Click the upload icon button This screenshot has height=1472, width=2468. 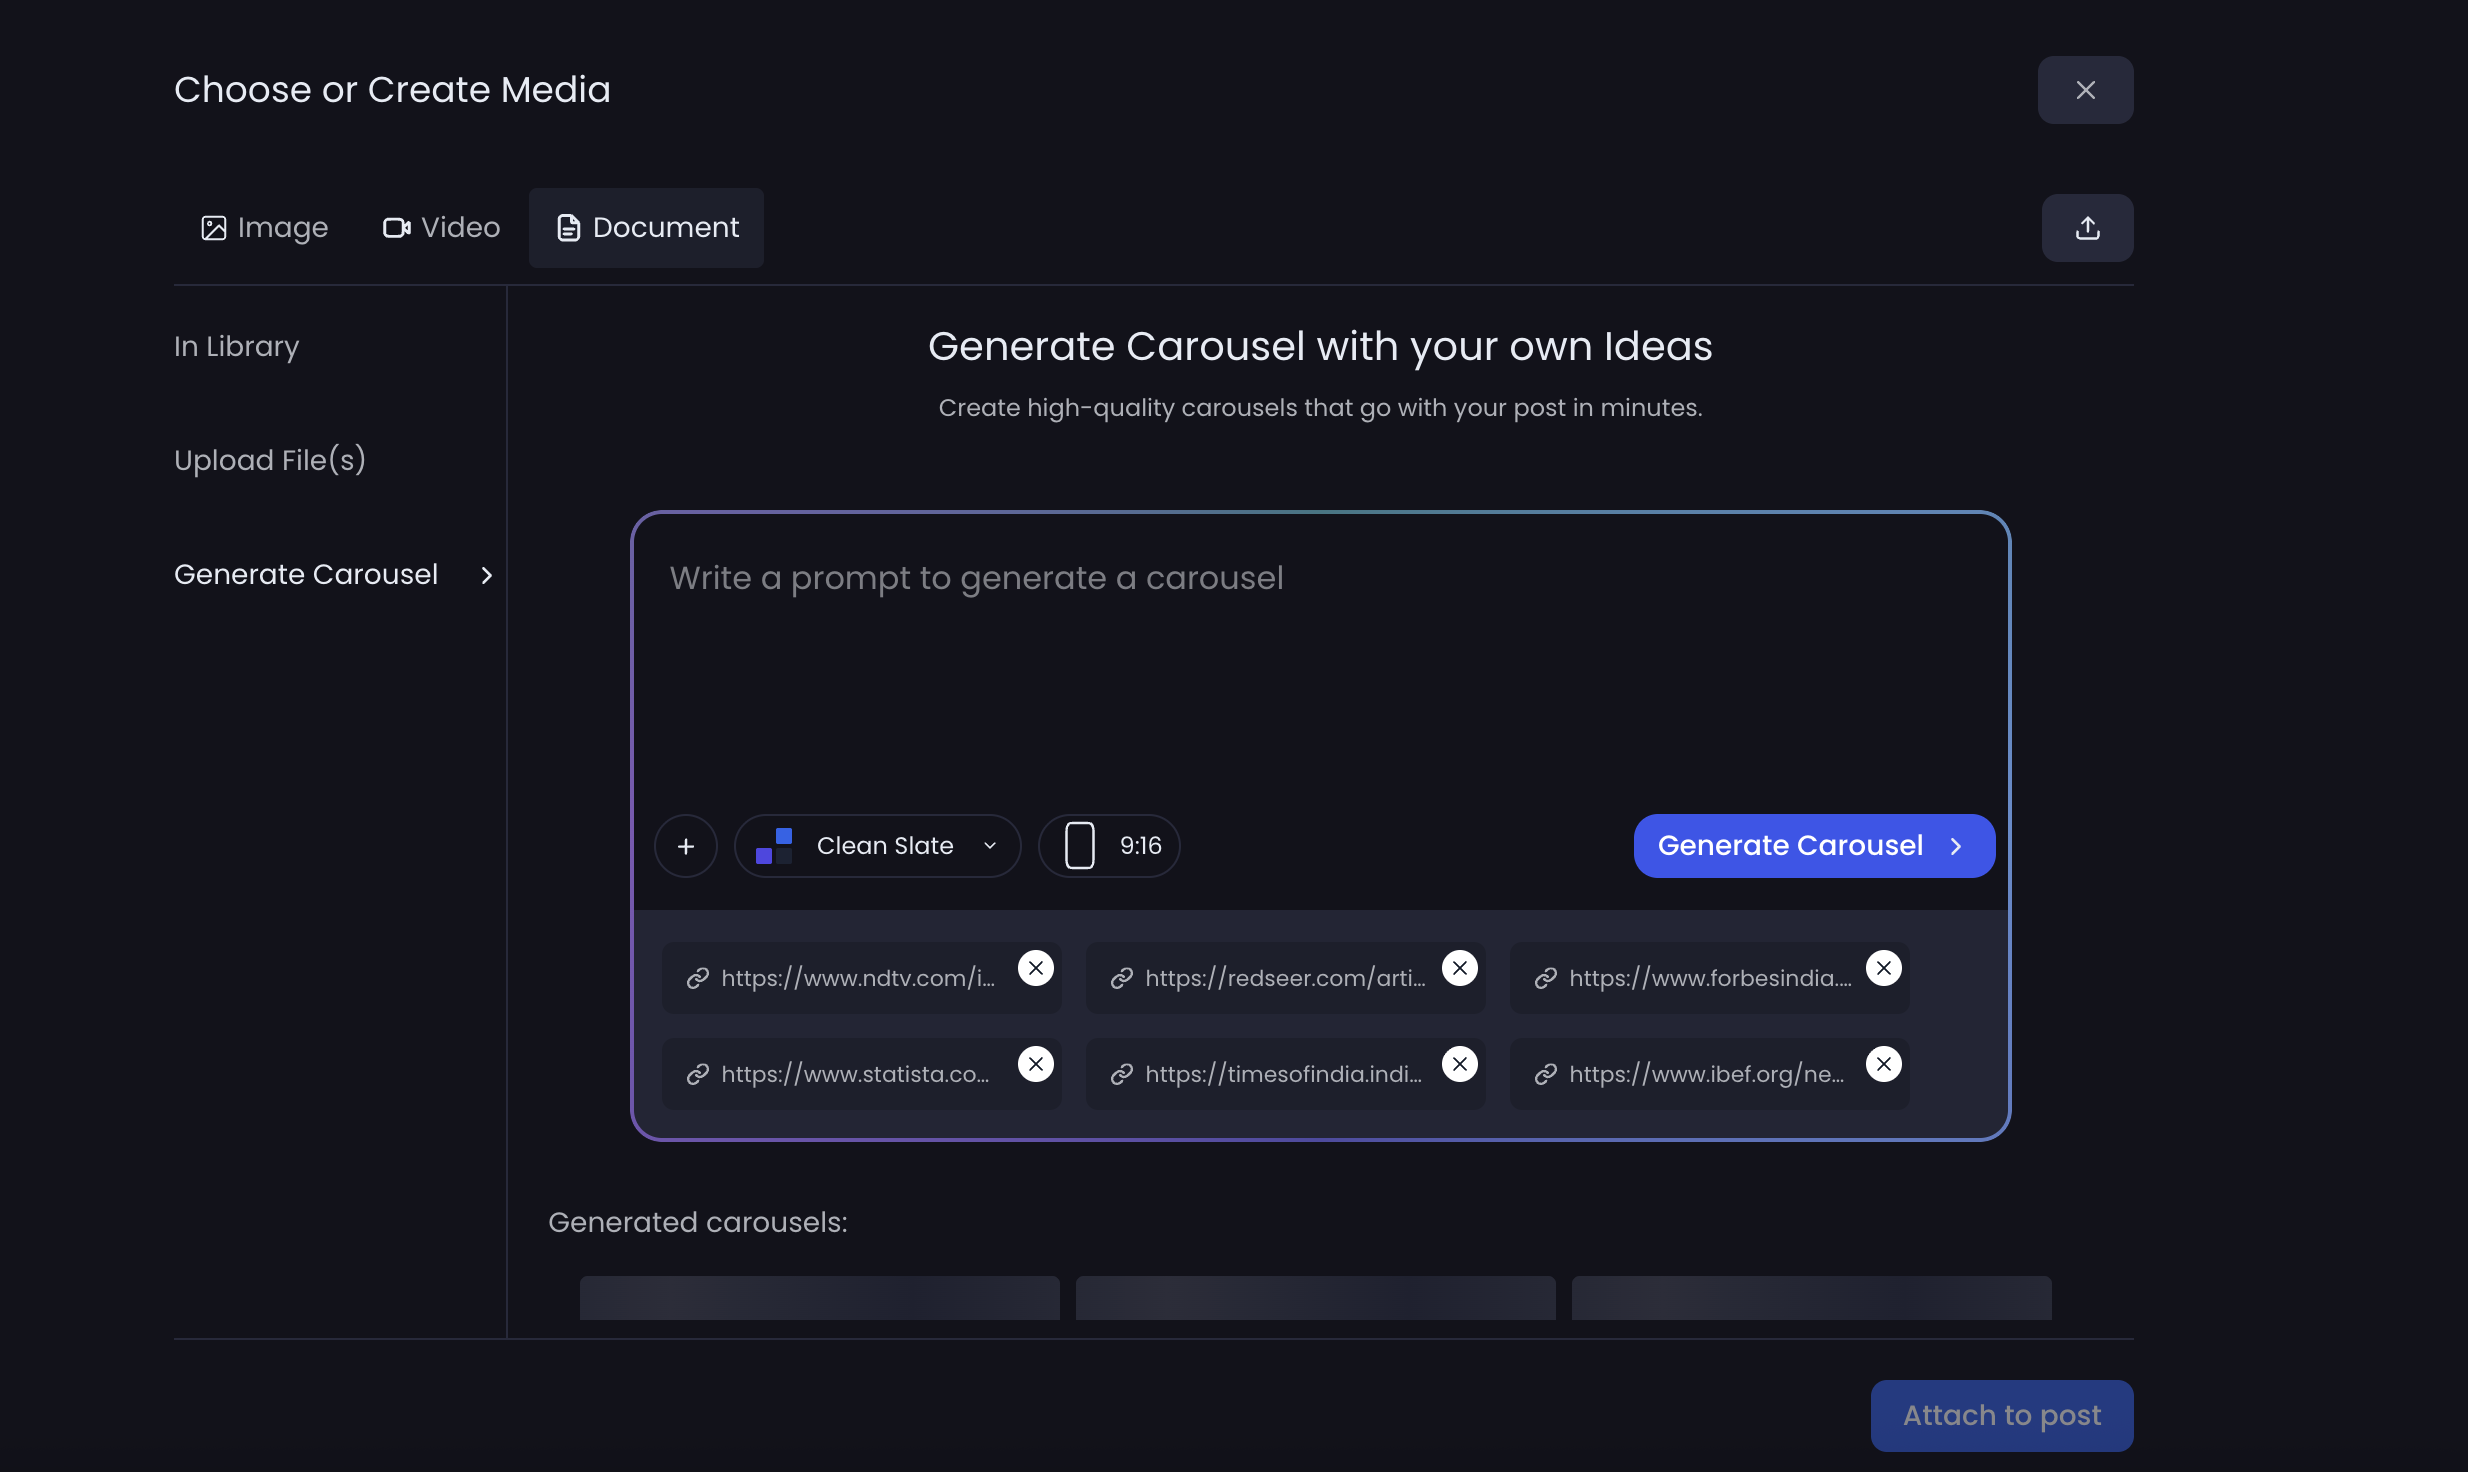click(2087, 228)
